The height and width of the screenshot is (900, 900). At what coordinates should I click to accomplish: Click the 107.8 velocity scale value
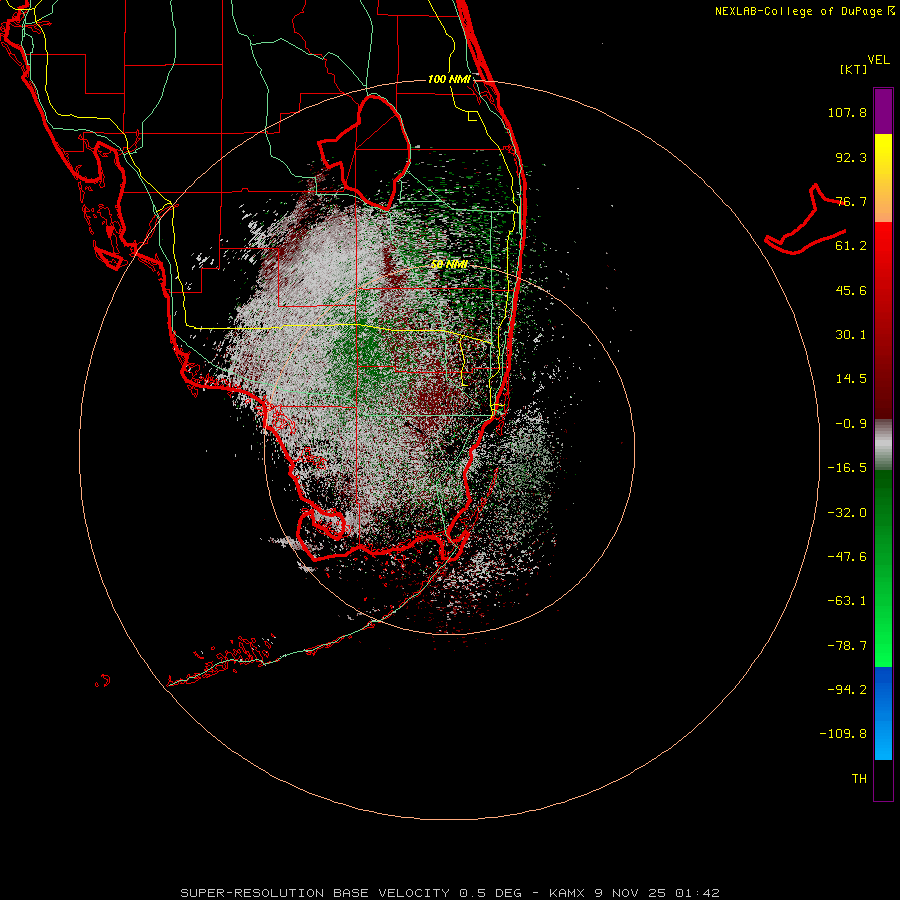tap(847, 112)
